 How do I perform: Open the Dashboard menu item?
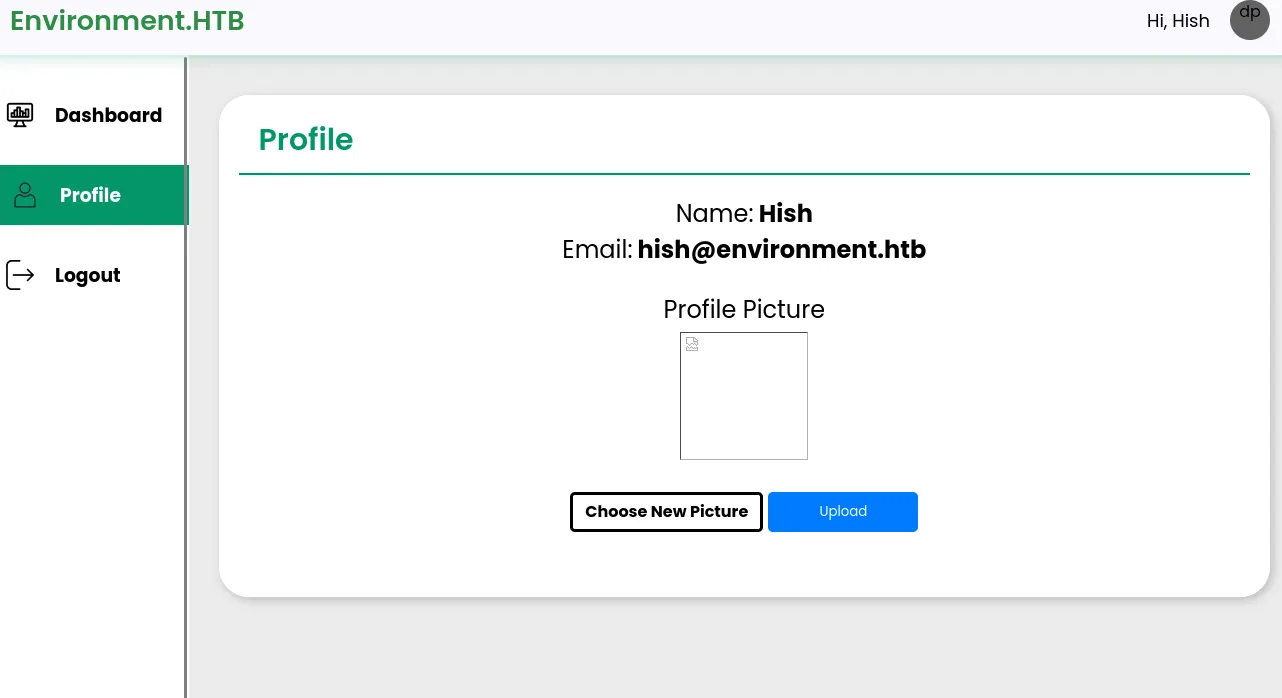click(93, 115)
